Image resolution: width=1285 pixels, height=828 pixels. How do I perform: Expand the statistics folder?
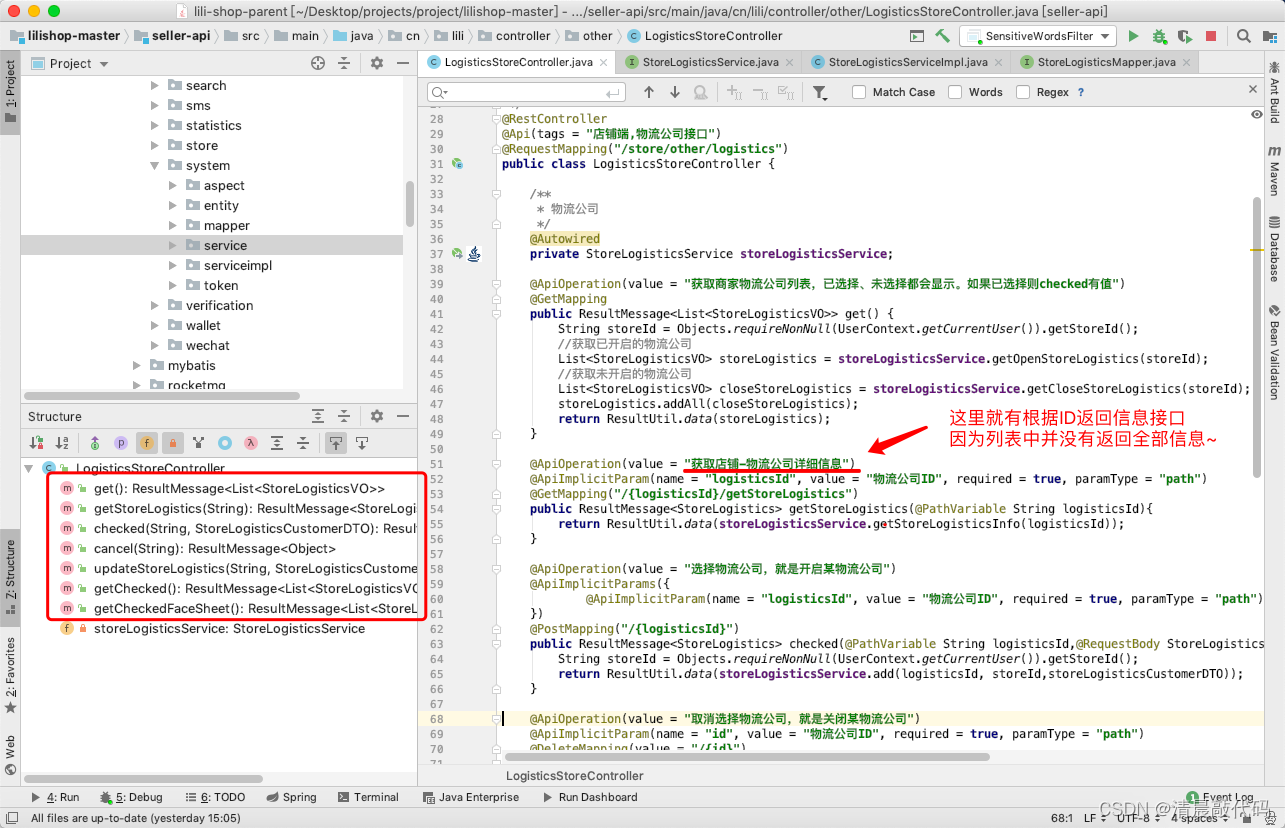tap(155, 126)
